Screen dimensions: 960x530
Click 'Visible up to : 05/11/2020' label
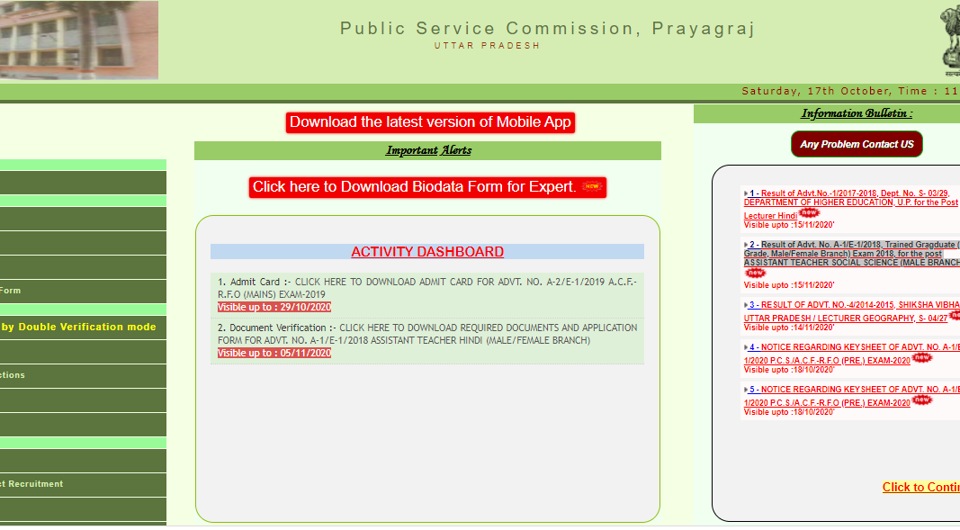point(274,353)
